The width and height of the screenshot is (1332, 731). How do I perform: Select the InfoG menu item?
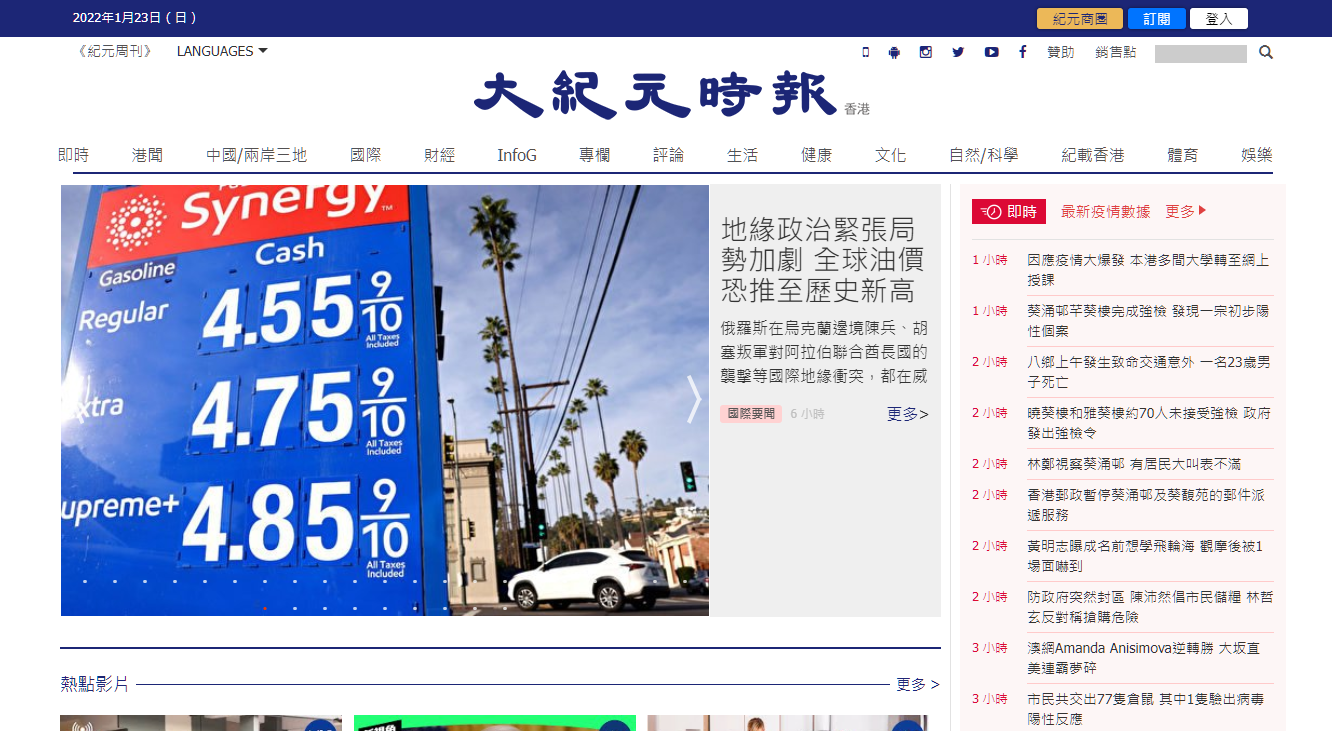pos(517,155)
